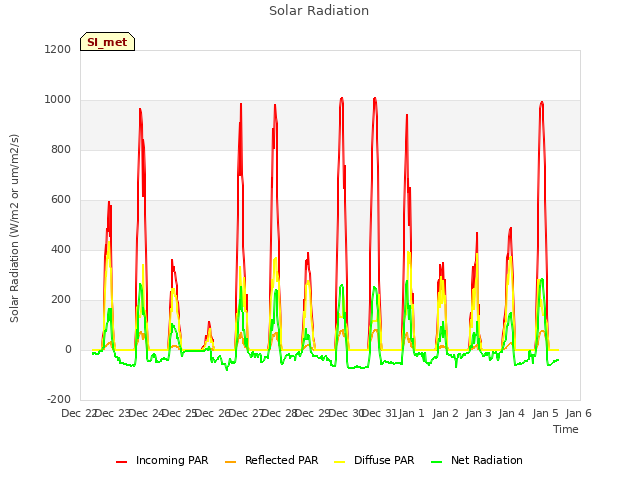Toggle the Reflected PAR legend entry
The width and height of the screenshot is (640, 480).
[271, 460]
